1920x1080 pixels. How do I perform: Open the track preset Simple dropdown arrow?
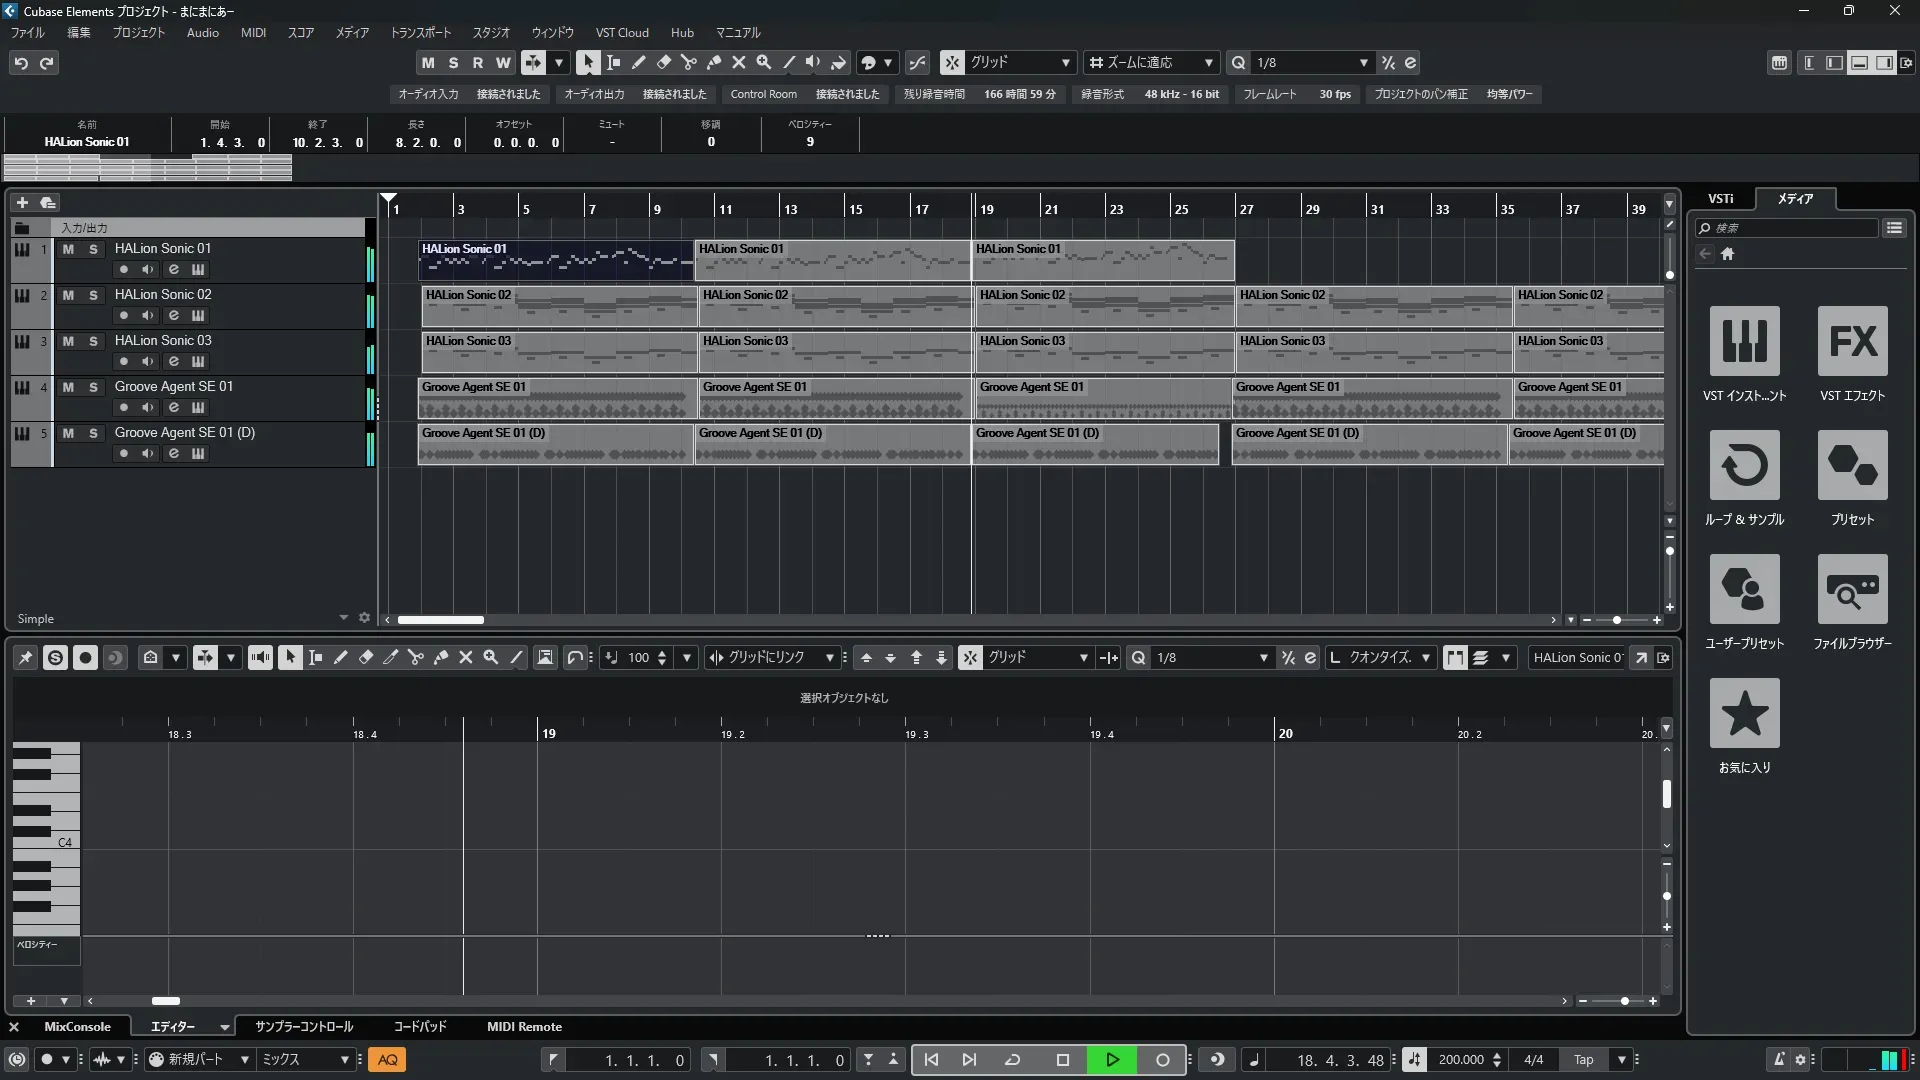click(x=343, y=618)
